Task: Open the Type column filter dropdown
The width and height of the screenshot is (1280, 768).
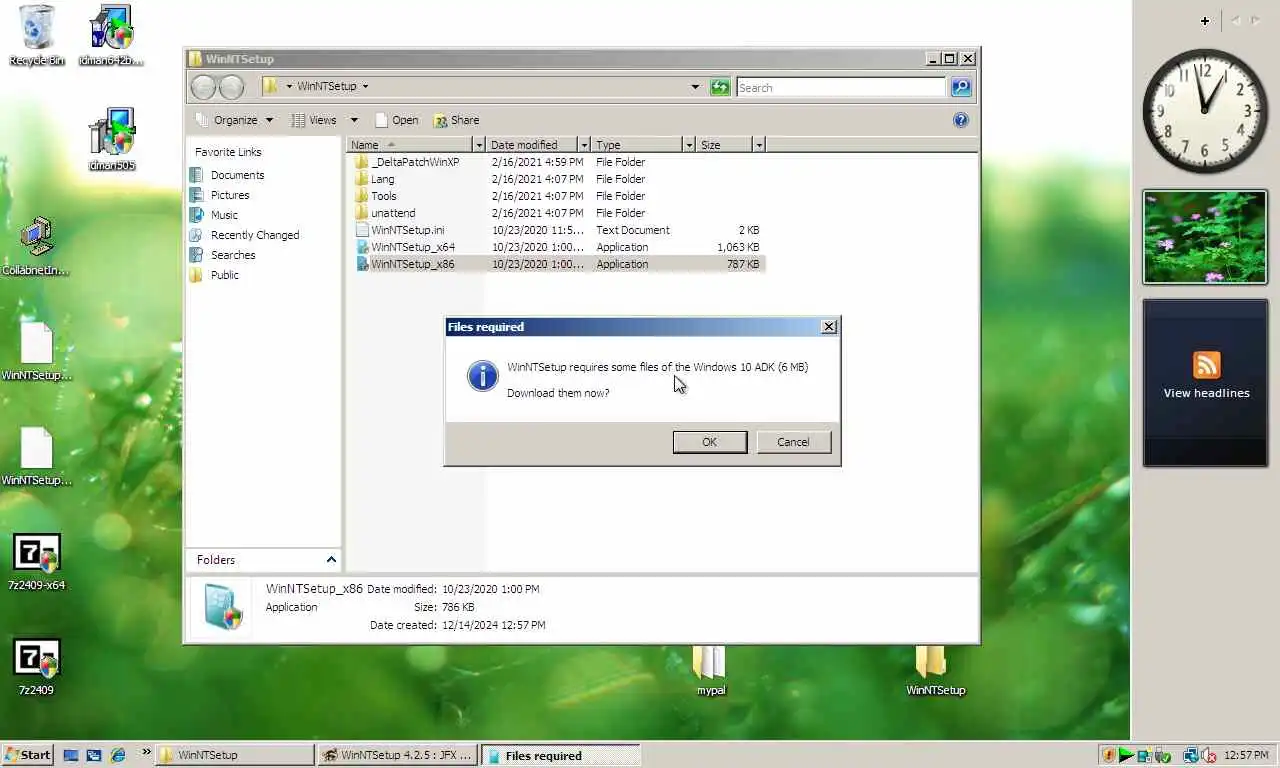Action: (x=689, y=145)
